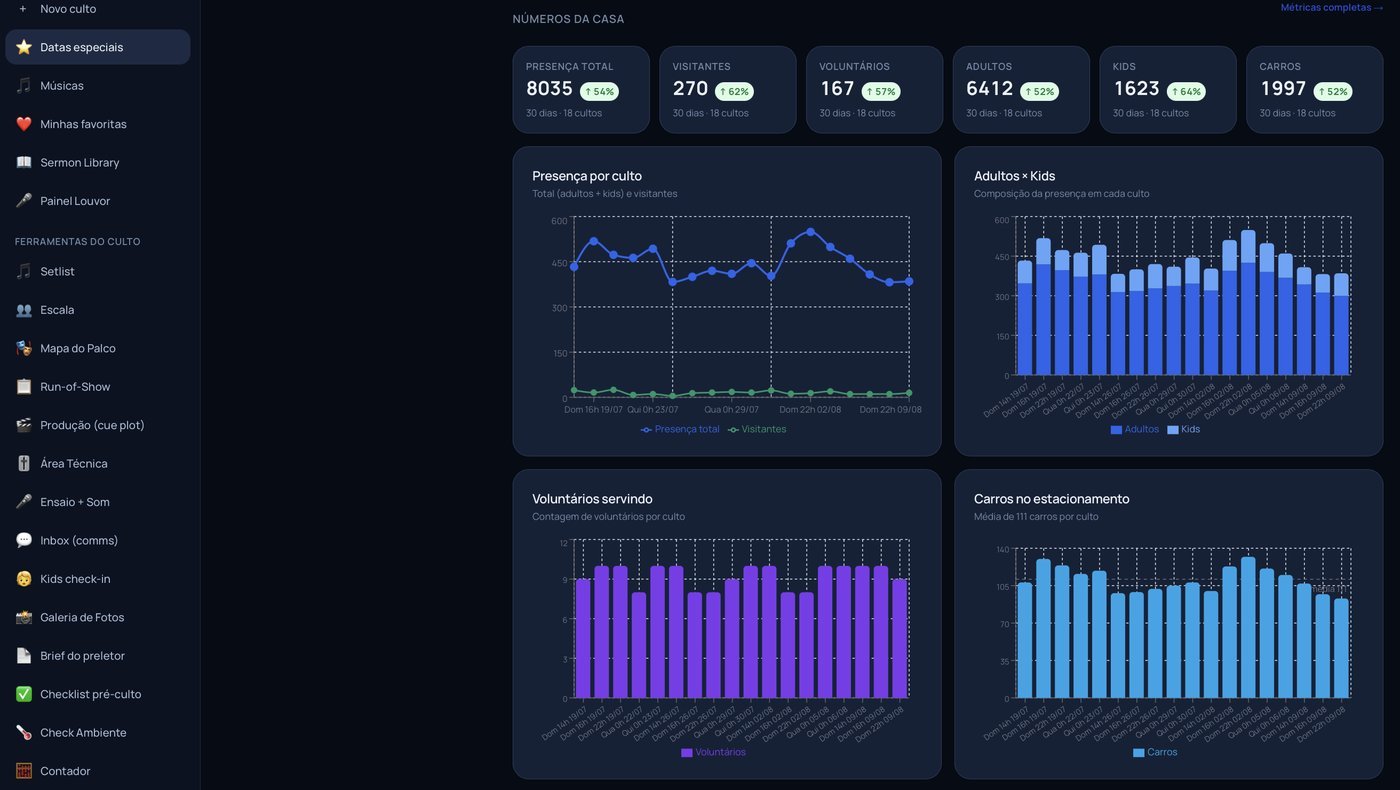Toggle Carros series in legend

pos(1155,752)
